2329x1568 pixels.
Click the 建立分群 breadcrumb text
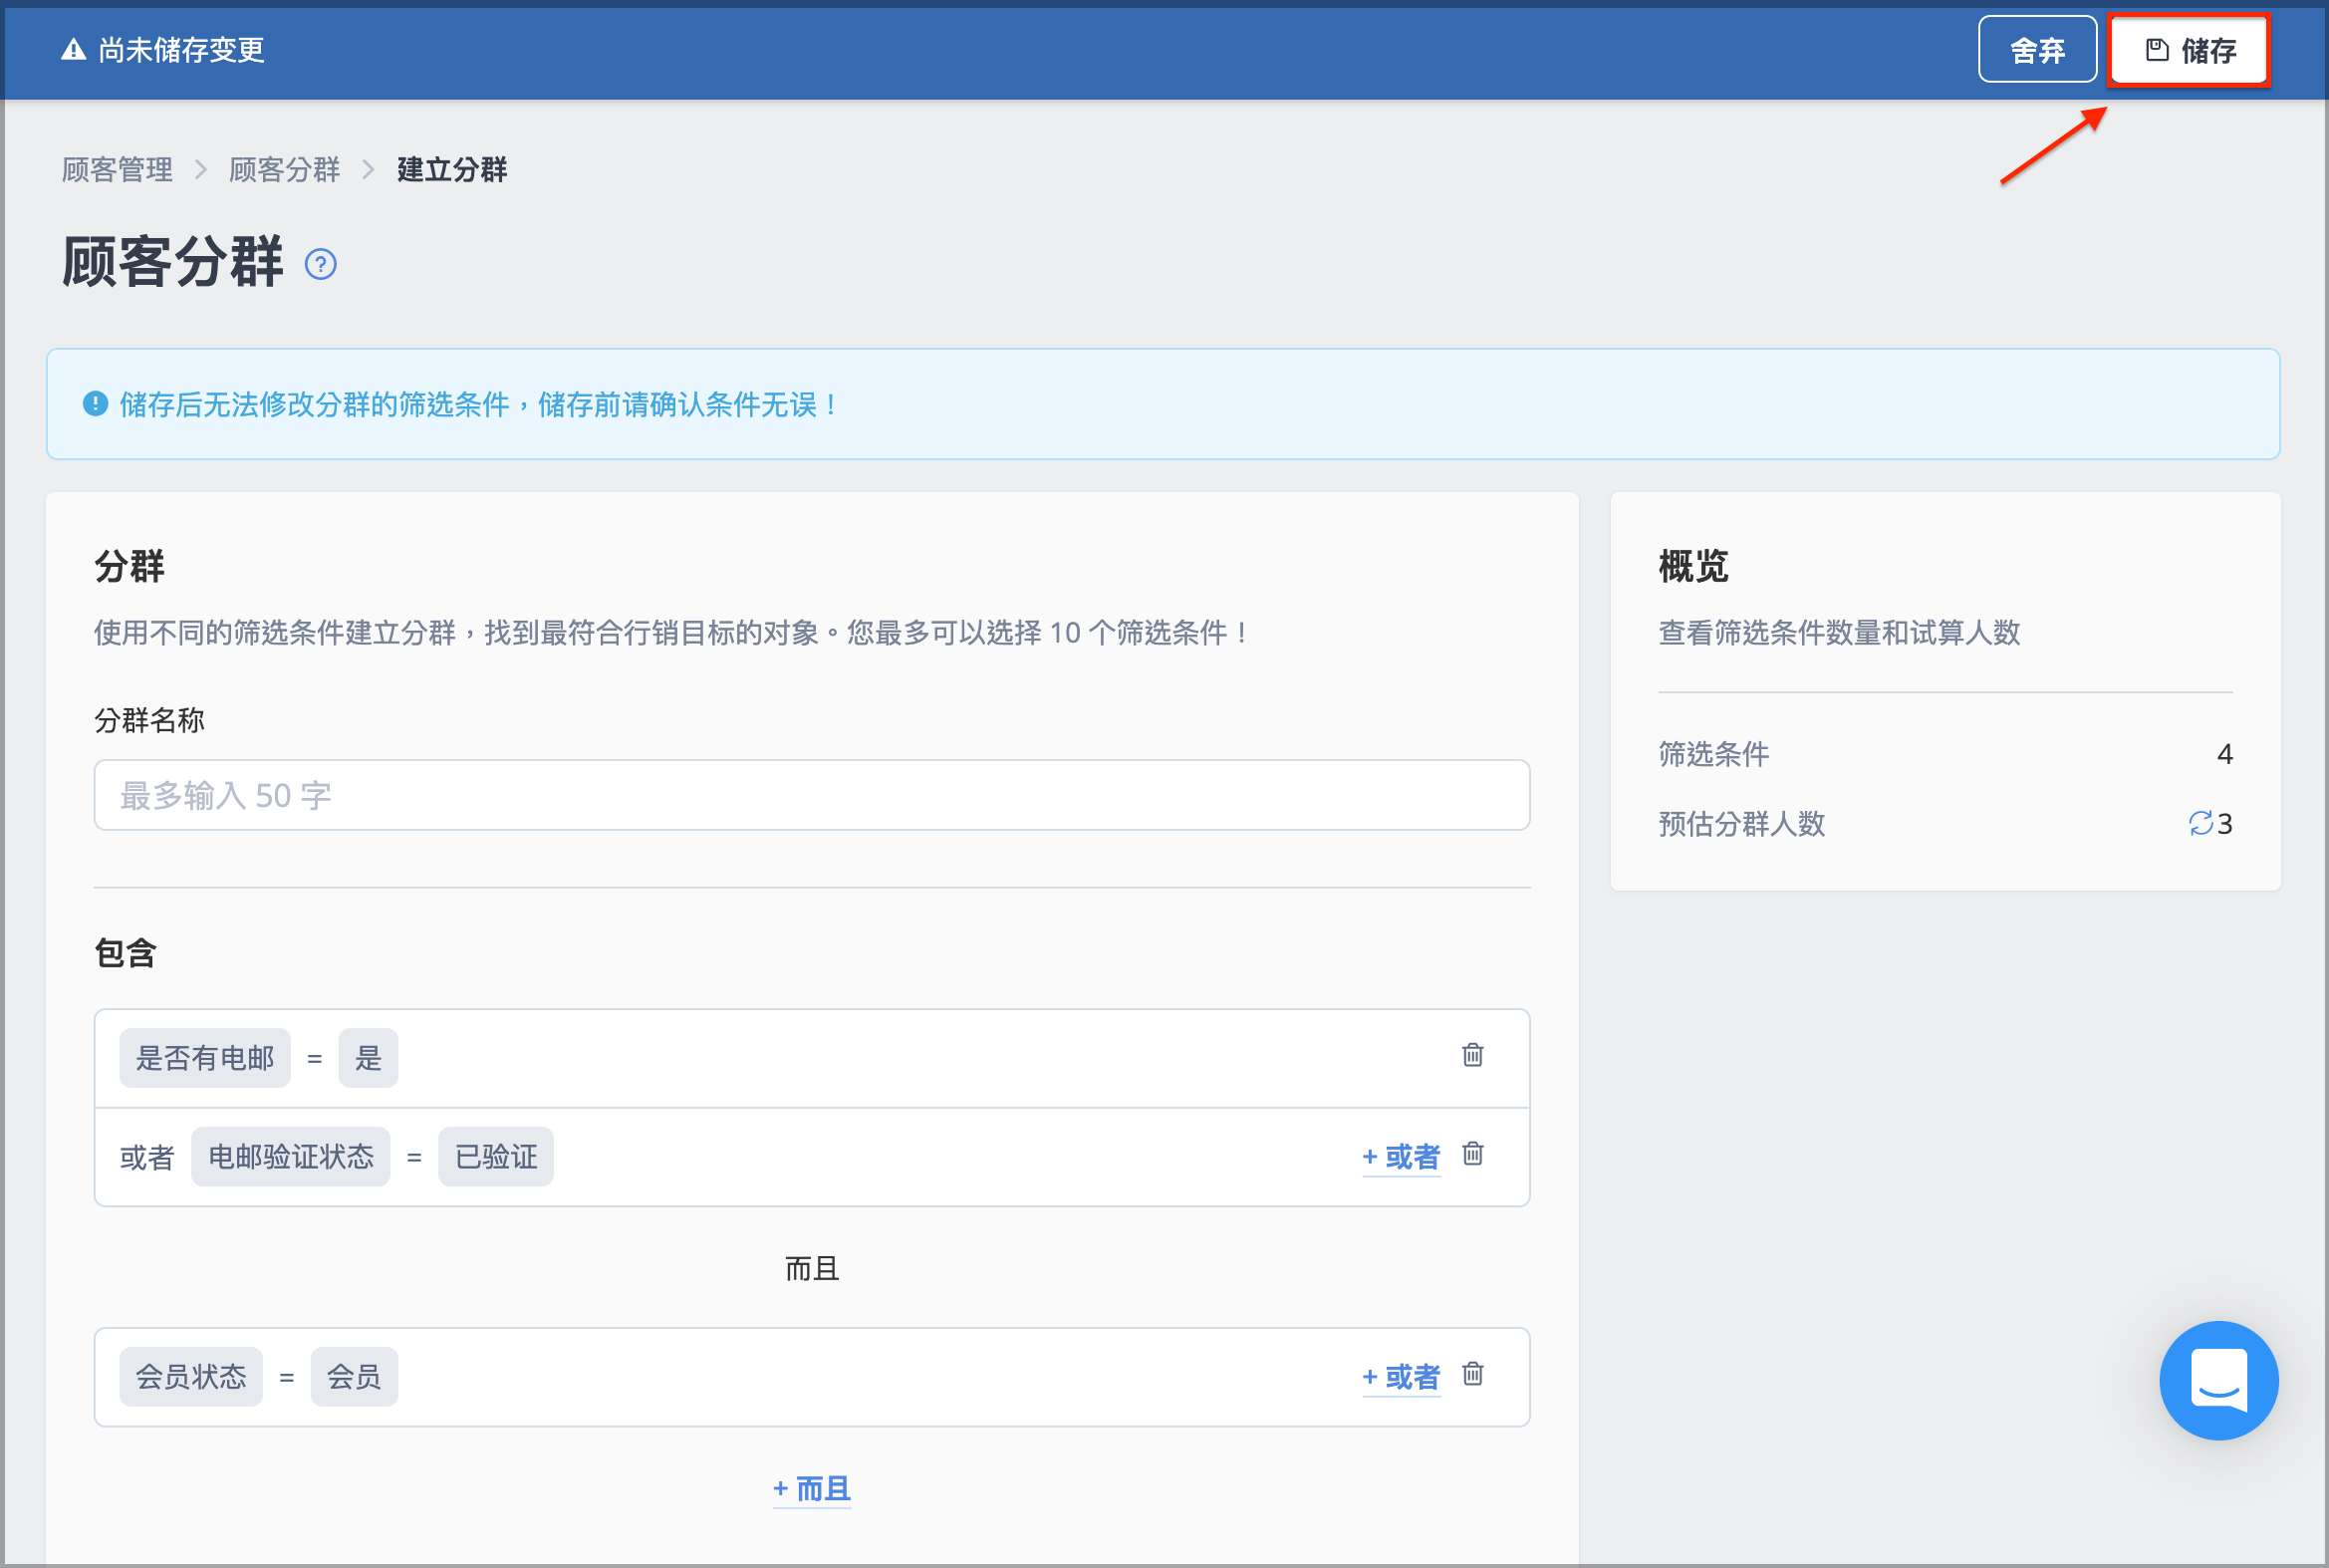click(452, 170)
